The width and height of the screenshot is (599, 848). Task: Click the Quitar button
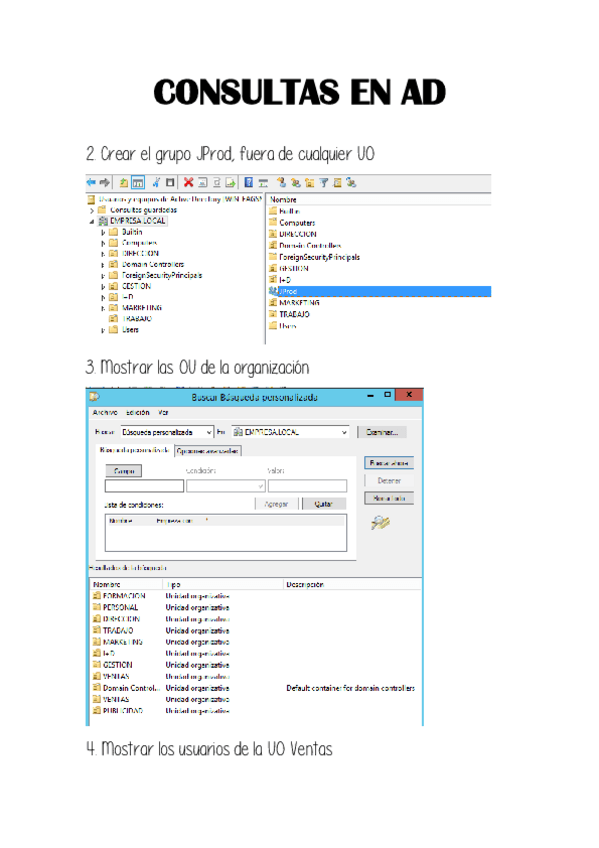click(323, 504)
